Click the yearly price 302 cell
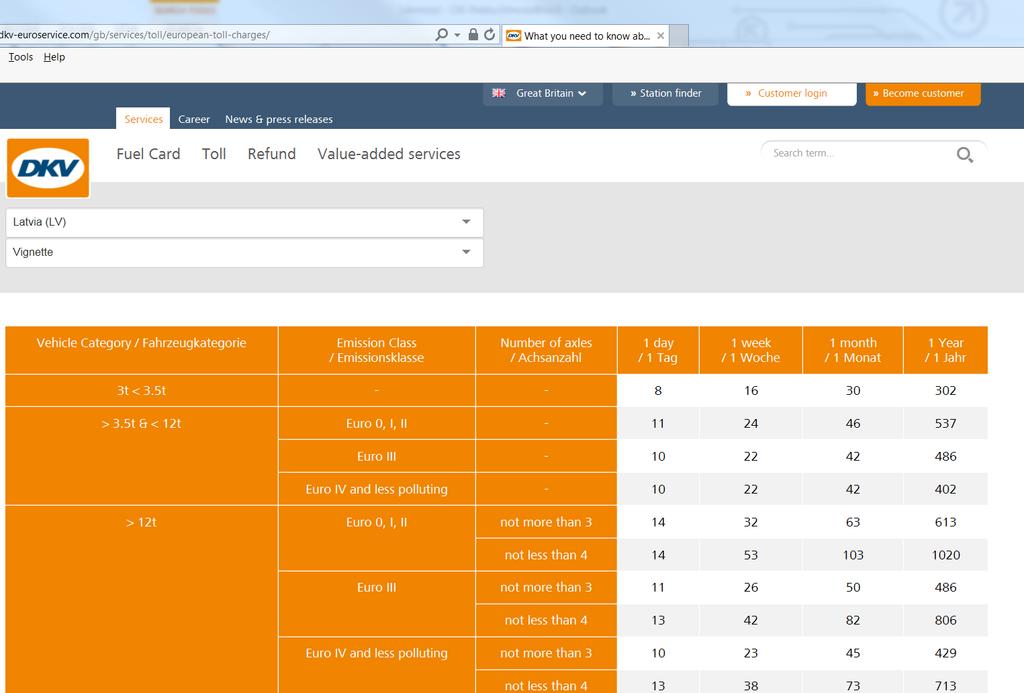Viewport: 1024px width, 693px height. pos(946,391)
